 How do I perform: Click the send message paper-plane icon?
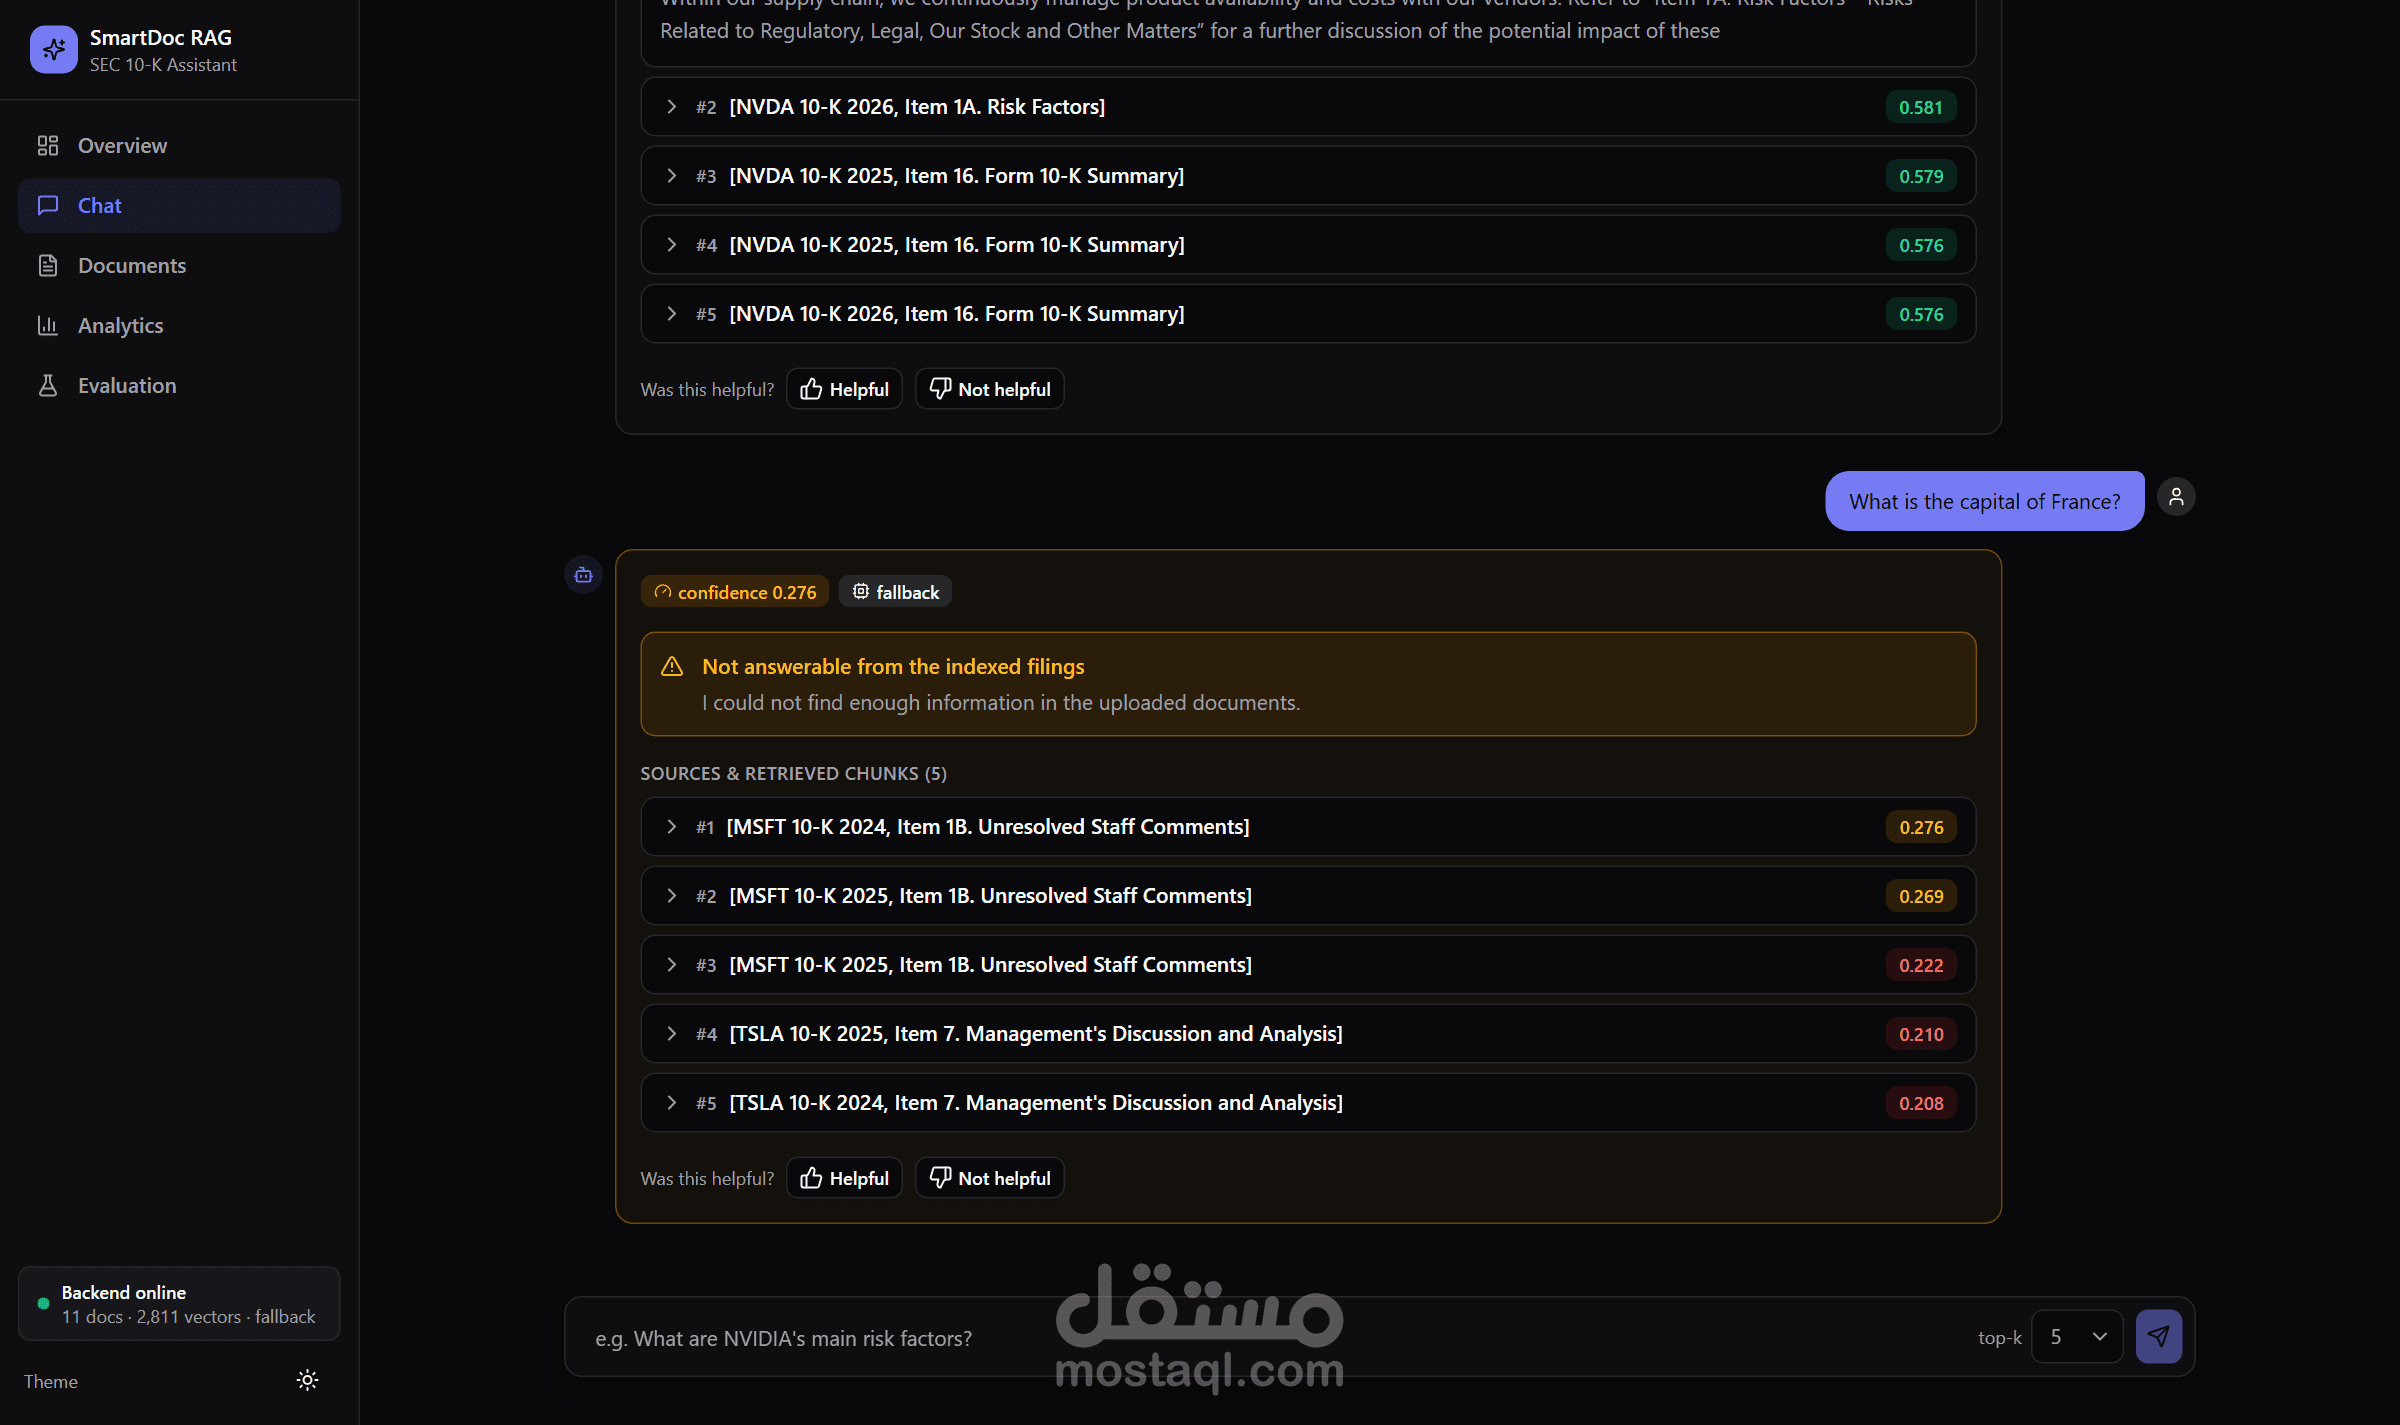(x=2159, y=1337)
